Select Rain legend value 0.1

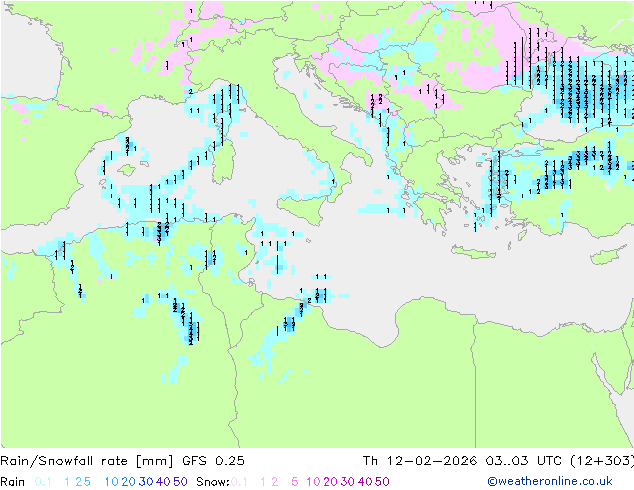(x=43, y=482)
